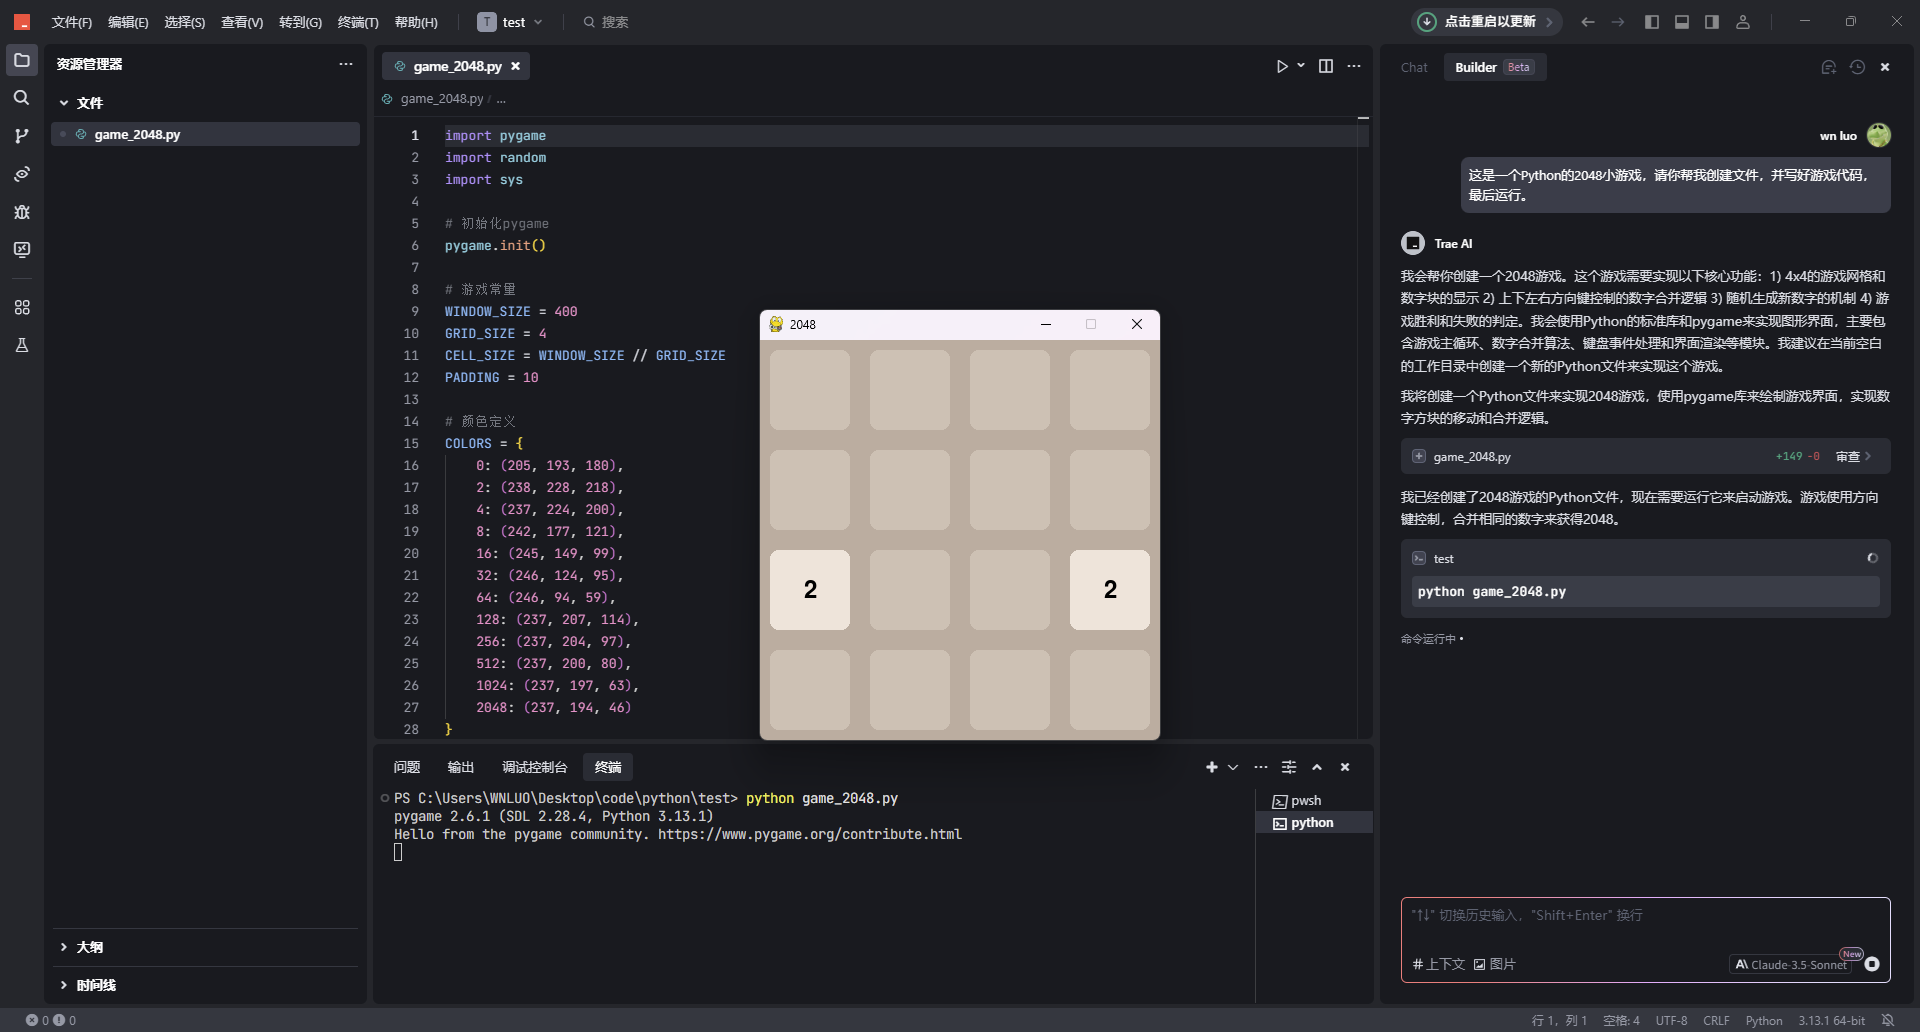The height and width of the screenshot is (1032, 1920).
Task: Switch to the 调试控制台 tab
Action: [x=535, y=767]
